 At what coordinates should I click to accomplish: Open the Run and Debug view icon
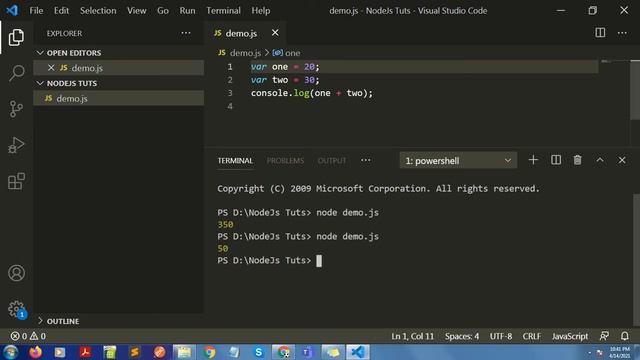tap(16, 145)
